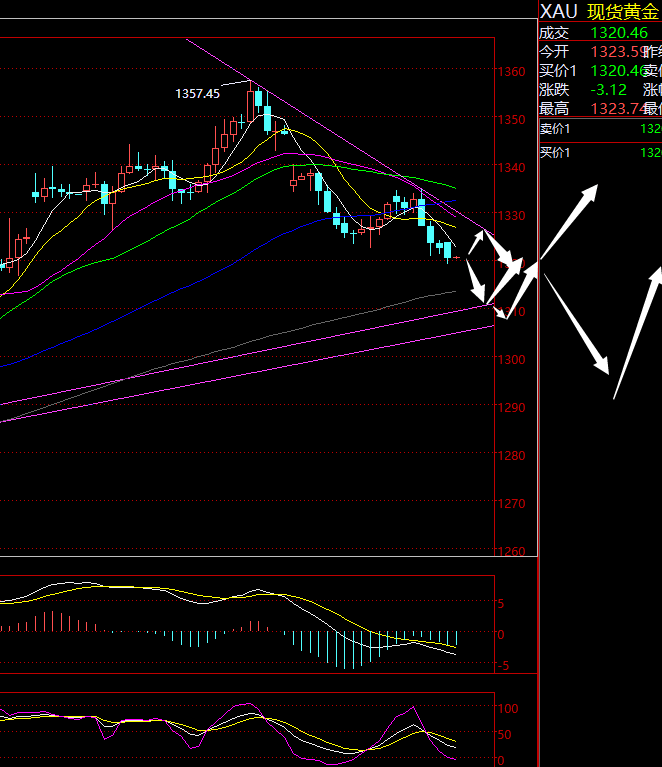This screenshot has width=662, height=767.
Task: Click the 1330 price axis label
Action: [x=511, y=216]
